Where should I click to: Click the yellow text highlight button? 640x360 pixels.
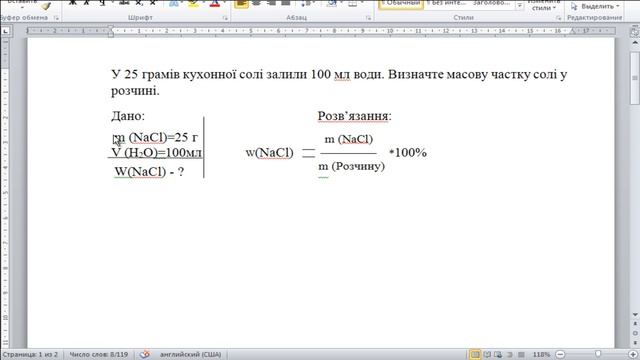[x=193, y=4]
